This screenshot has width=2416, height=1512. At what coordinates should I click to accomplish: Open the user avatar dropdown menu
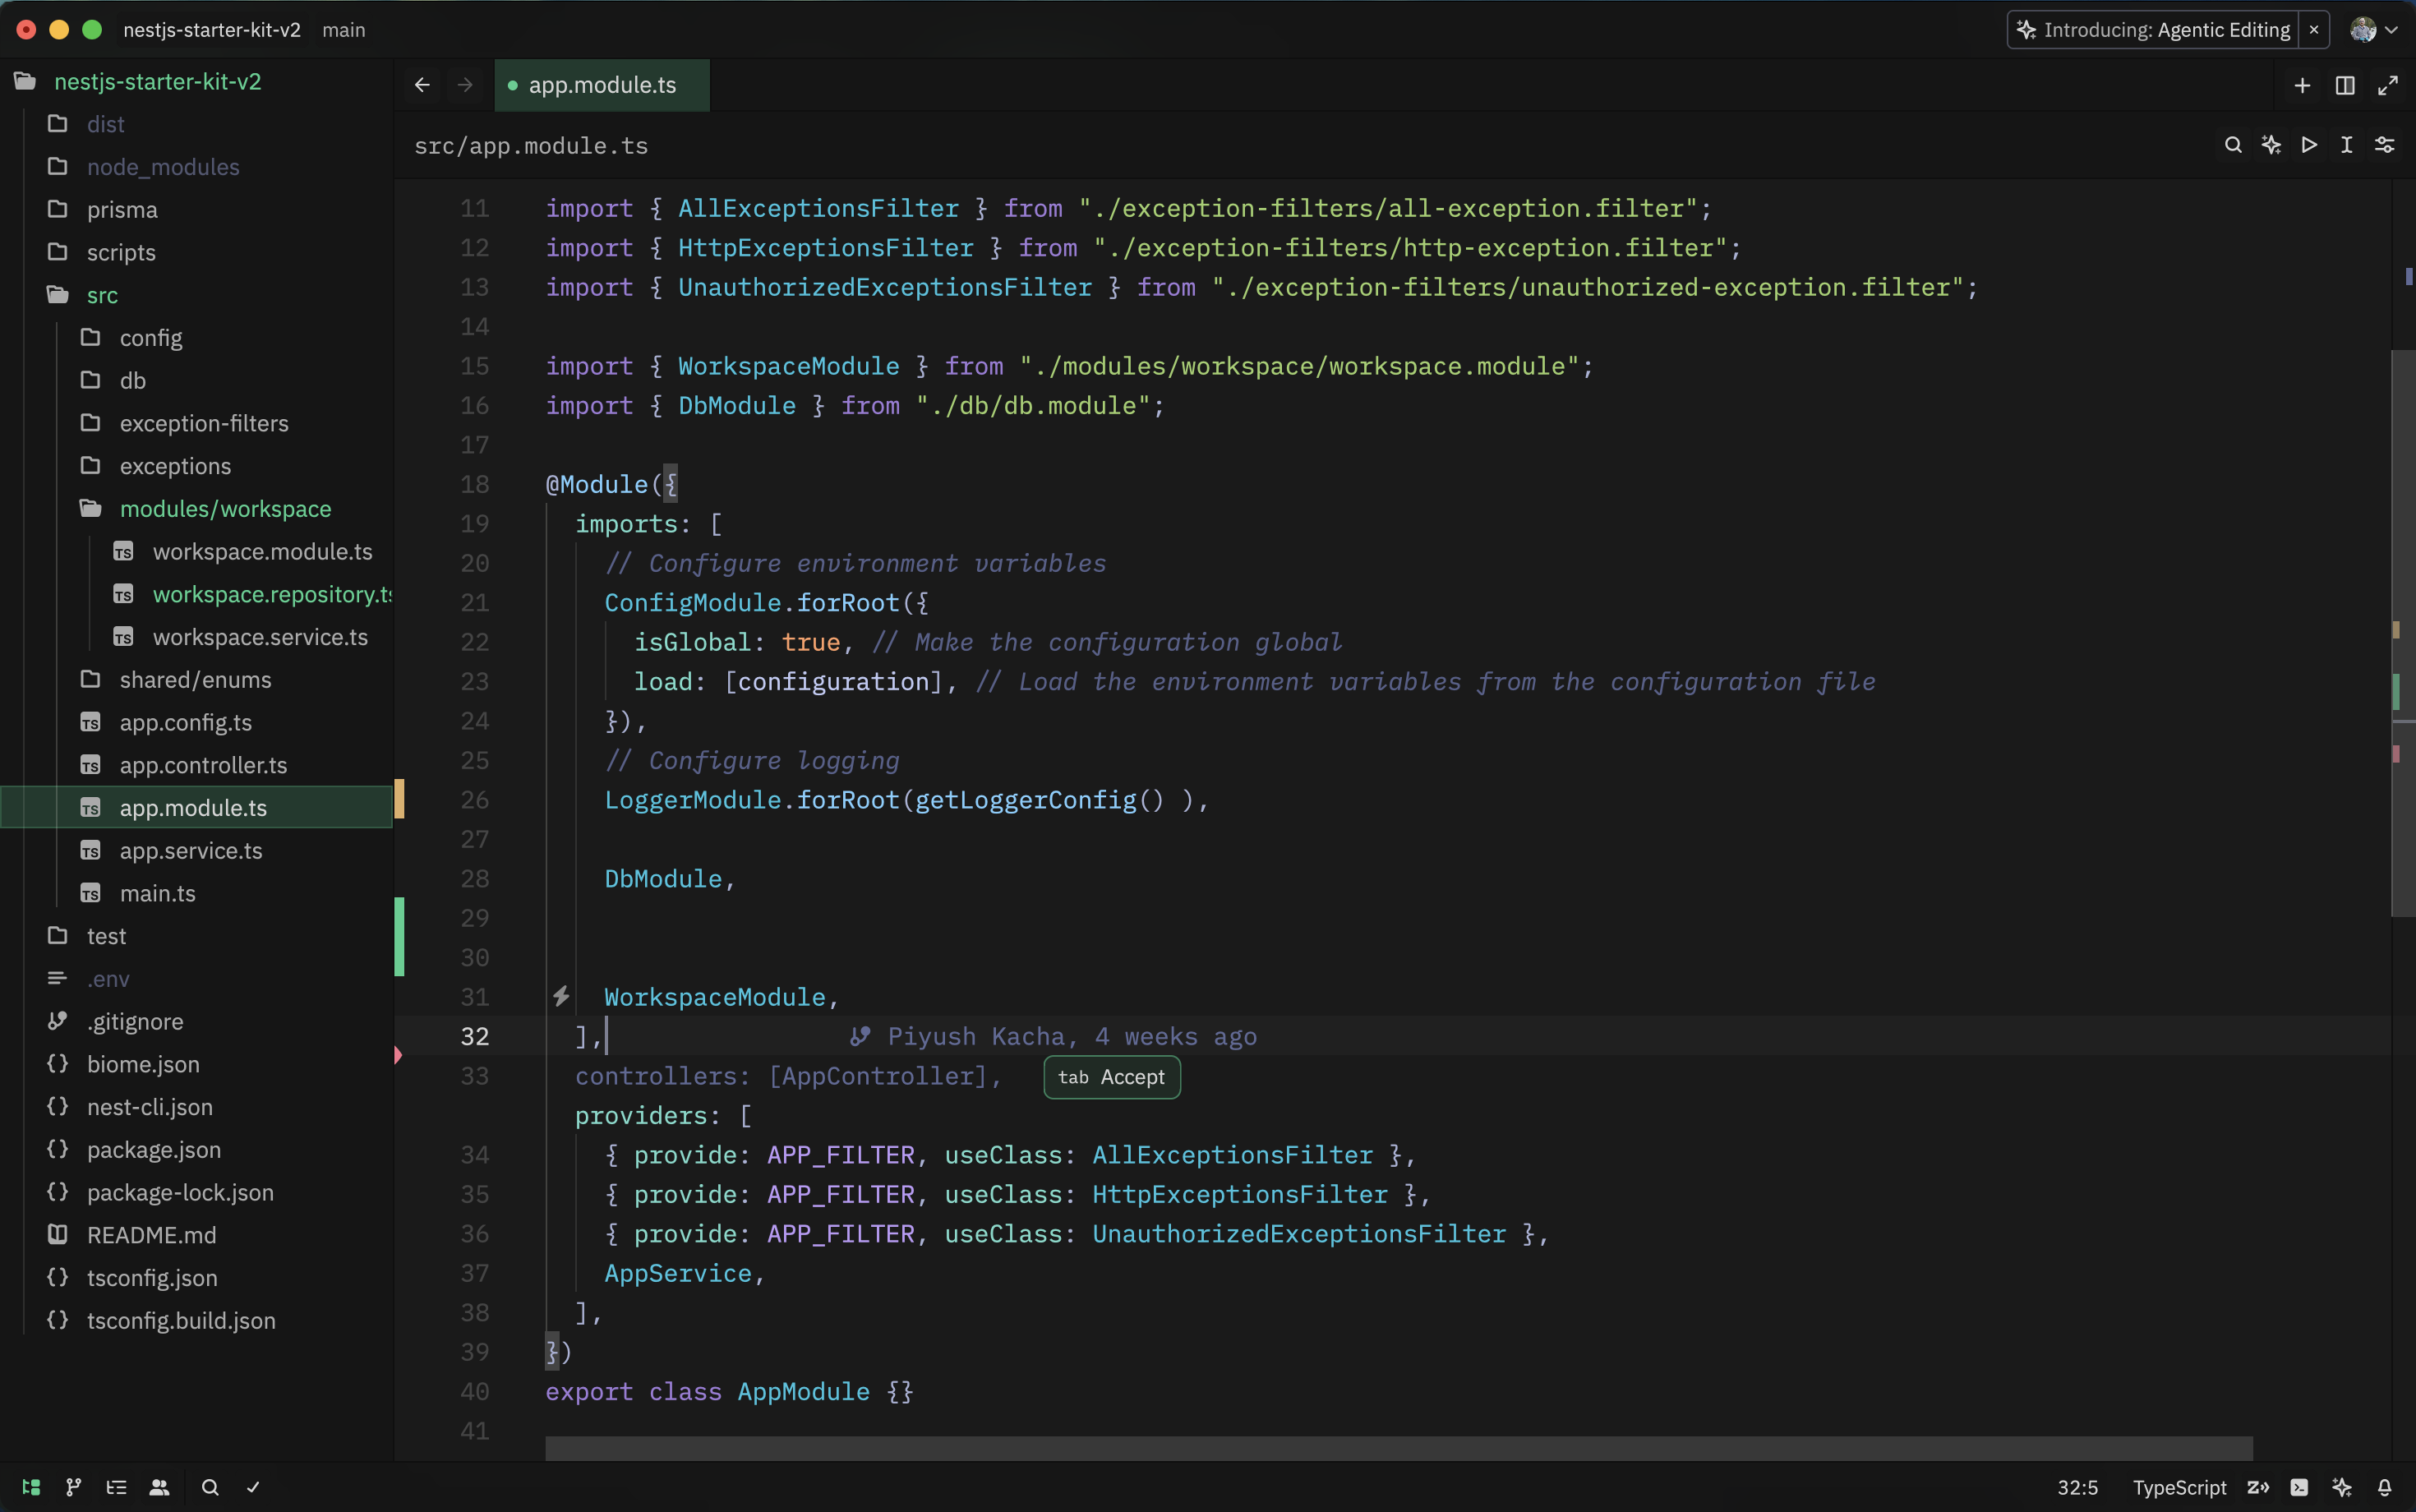point(2373,30)
